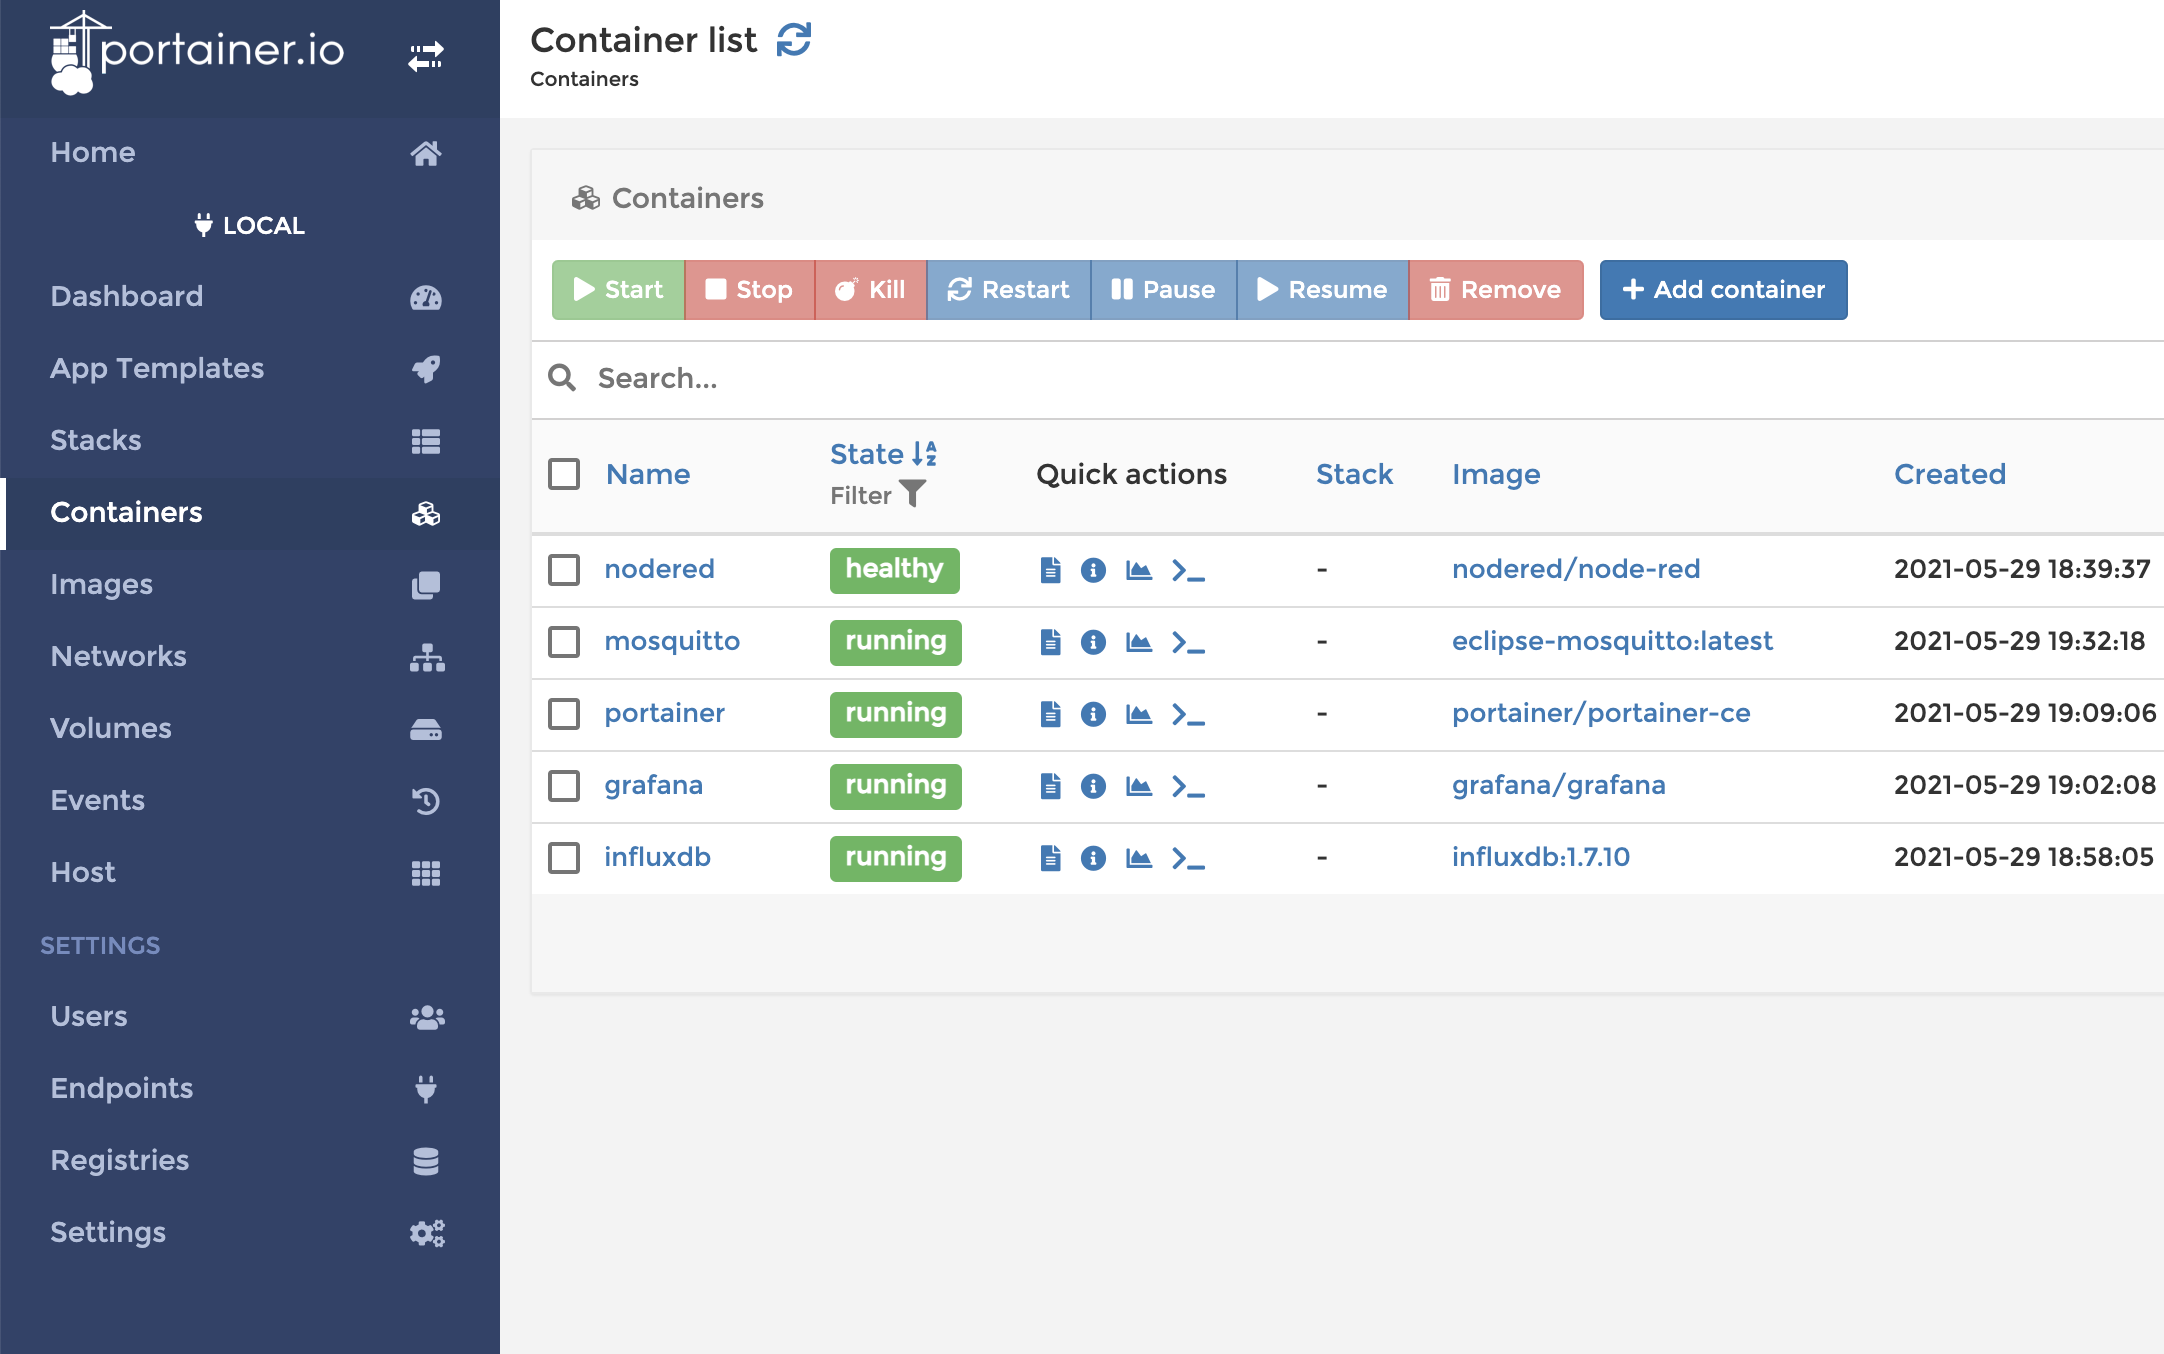
Task: Open Settings in sidebar
Action: point(250,1232)
